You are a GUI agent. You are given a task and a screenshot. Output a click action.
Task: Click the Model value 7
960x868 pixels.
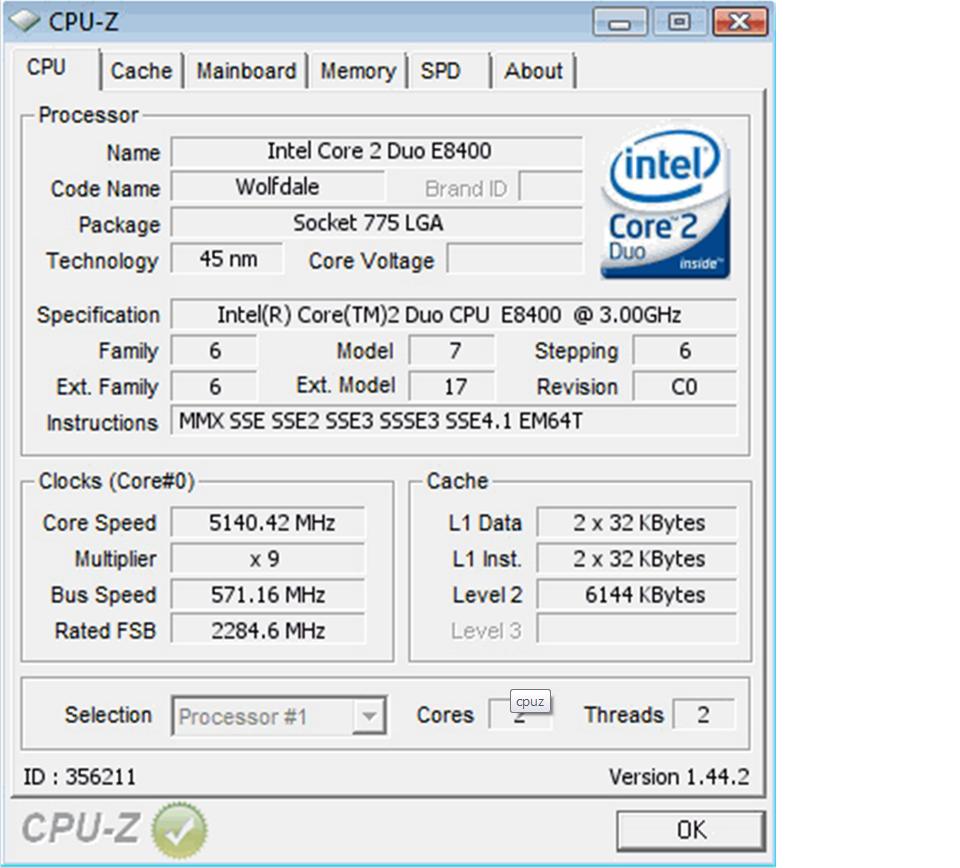pyautogui.click(x=452, y=351)
